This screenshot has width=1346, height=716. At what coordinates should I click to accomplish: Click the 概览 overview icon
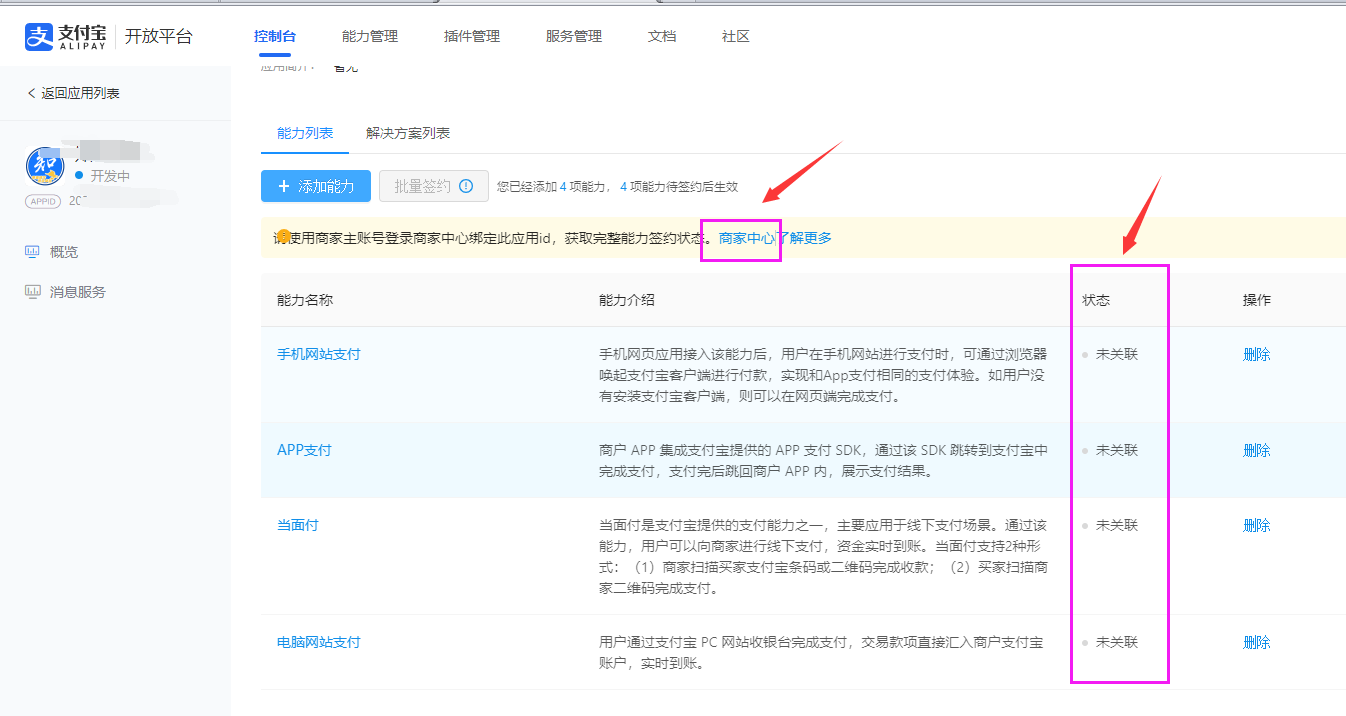click(32, 252)
